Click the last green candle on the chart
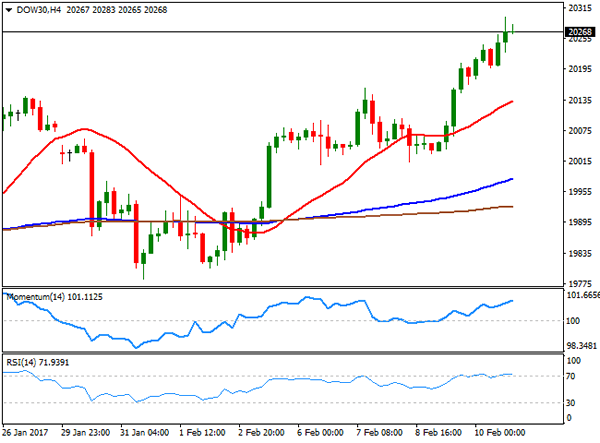 click(x=512, y=29)
